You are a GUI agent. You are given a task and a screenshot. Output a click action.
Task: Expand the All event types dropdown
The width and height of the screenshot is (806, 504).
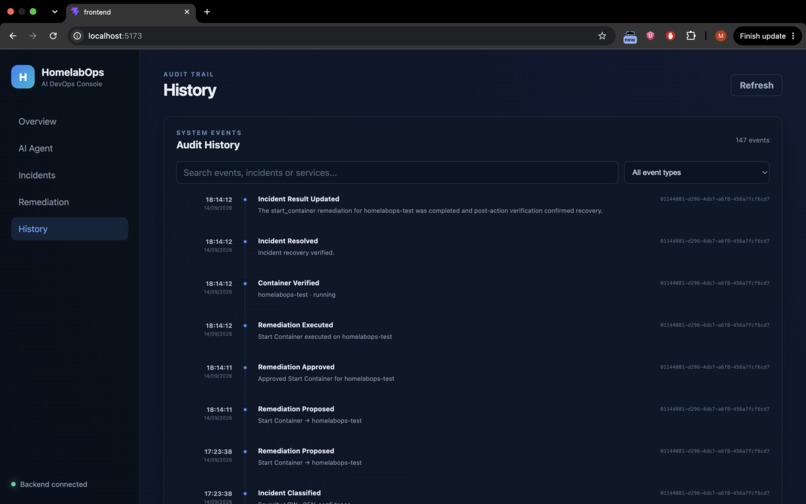tap(697, 172)
